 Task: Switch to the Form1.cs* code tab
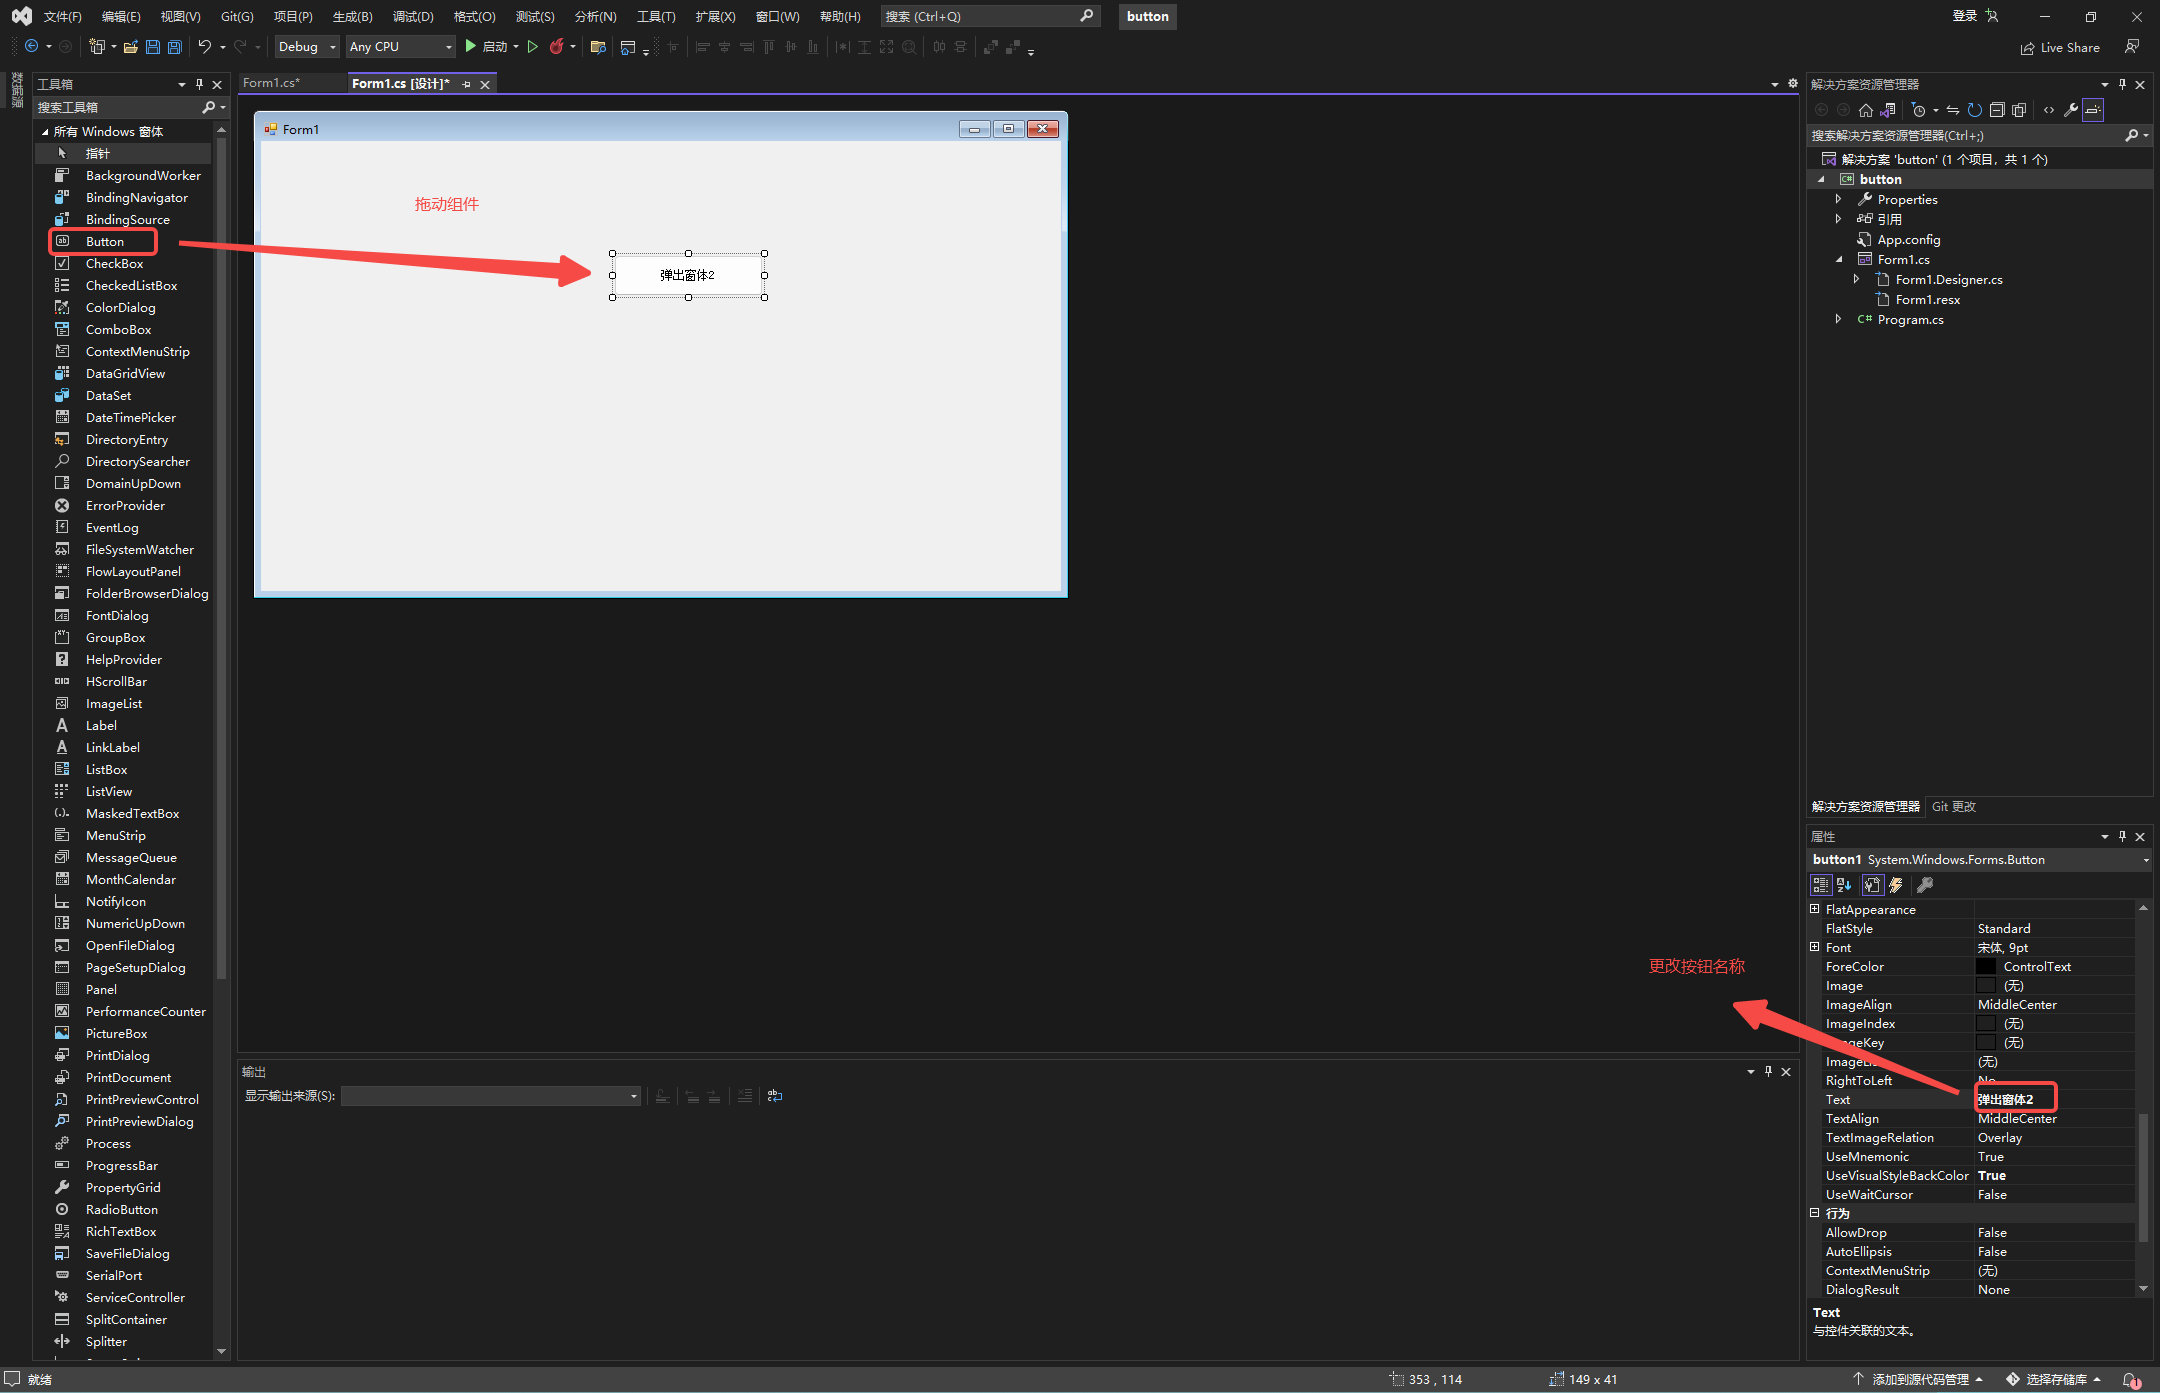coord(271,83)
